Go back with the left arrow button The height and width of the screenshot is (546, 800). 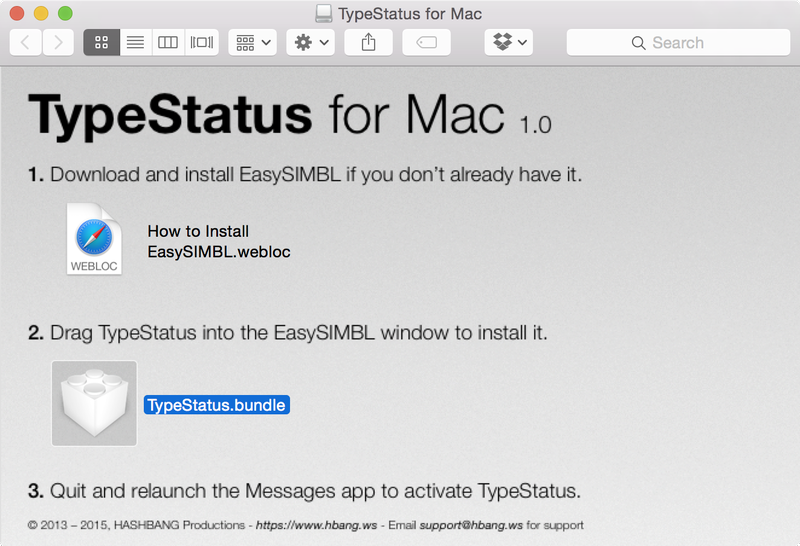(25, 42)
